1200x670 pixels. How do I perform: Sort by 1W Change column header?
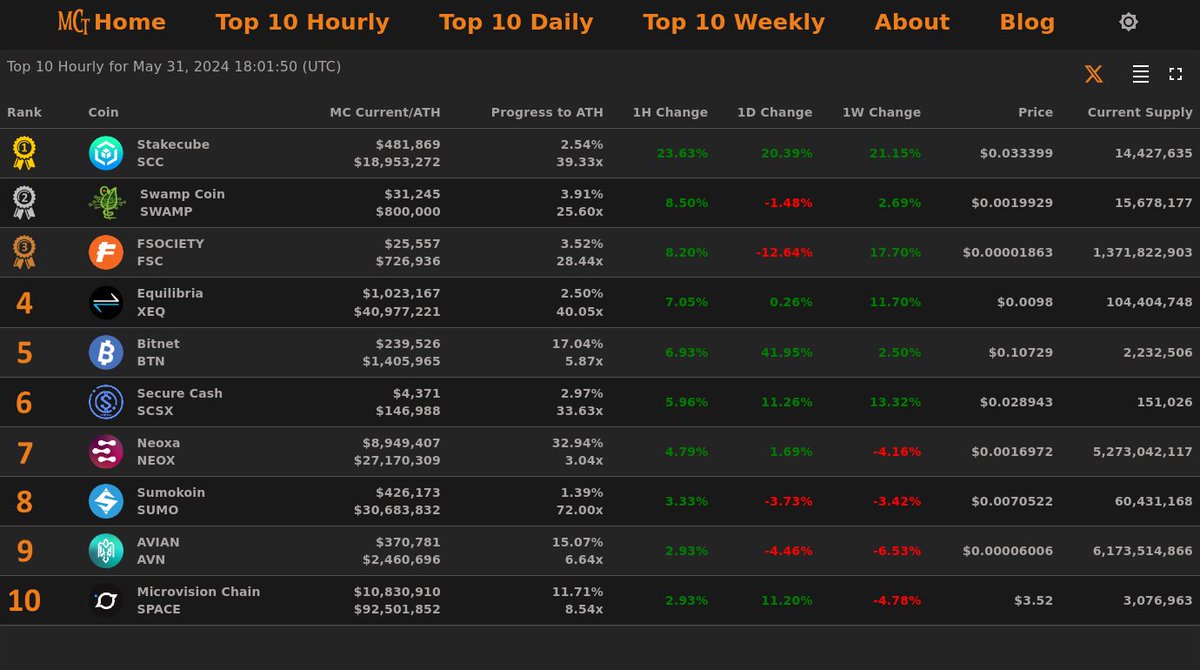pyautogui.click(x=882, y=112)
